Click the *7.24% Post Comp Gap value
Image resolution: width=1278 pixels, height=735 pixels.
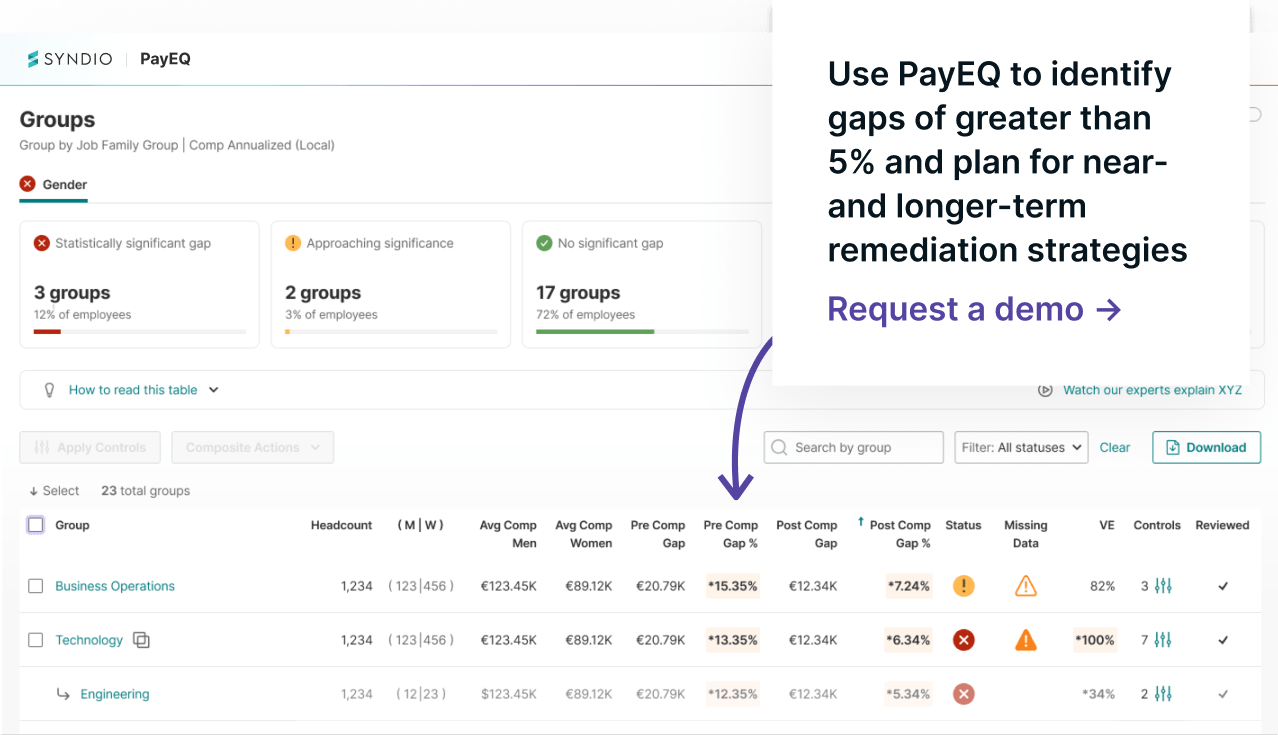coord(908,586)
